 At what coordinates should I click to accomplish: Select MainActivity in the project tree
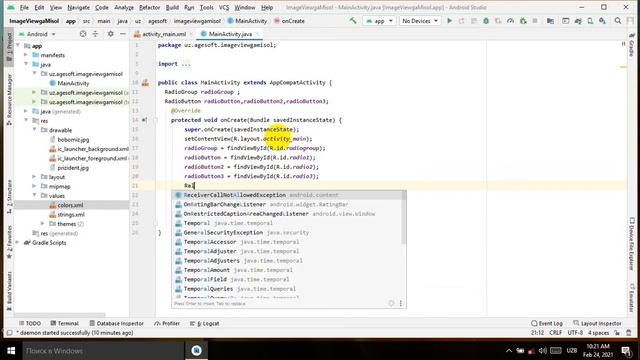tap(73, 83)
